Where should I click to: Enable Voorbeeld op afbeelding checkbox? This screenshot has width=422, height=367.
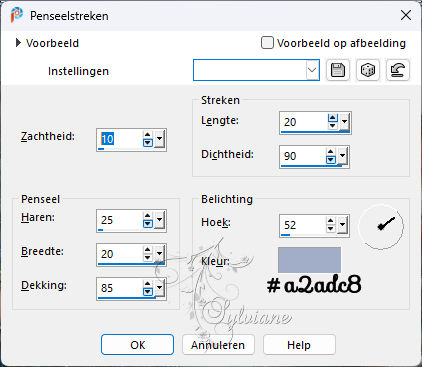267,43
